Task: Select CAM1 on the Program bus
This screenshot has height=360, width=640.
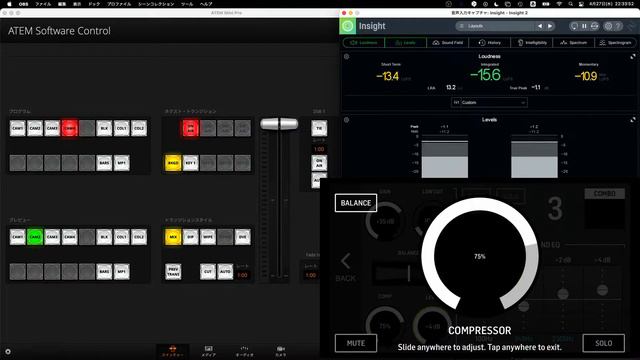Action: [18, 128]
